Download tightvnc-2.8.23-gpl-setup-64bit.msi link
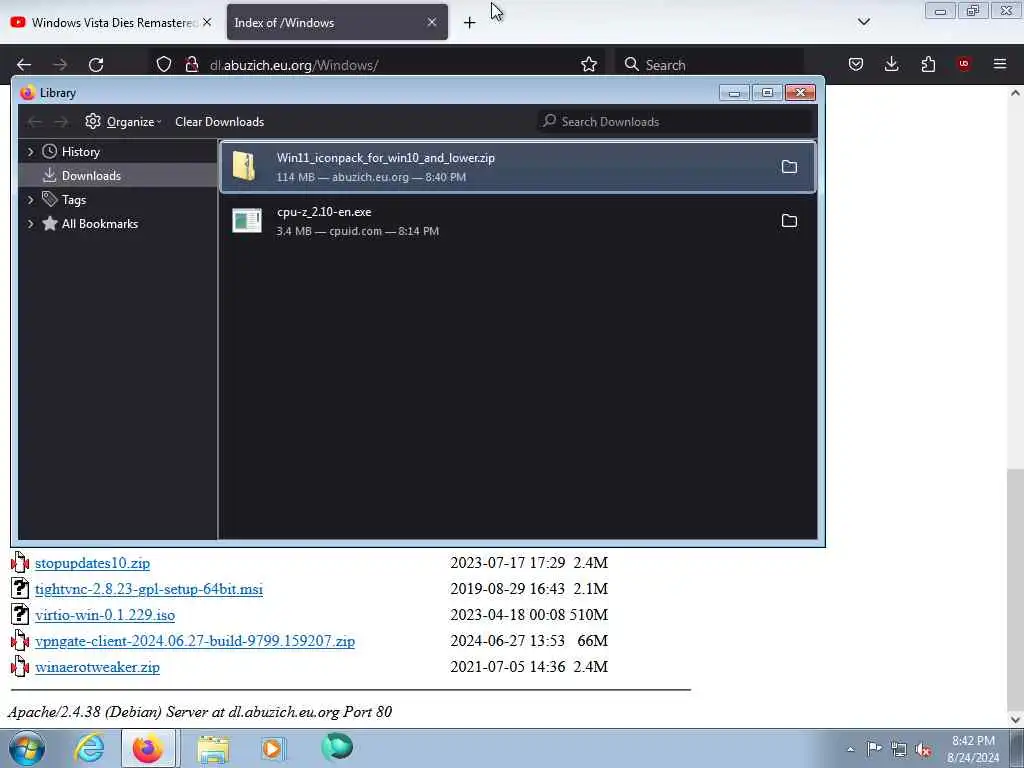The width and height of the screenshot is (1024, 768). [x=149, y=589]
